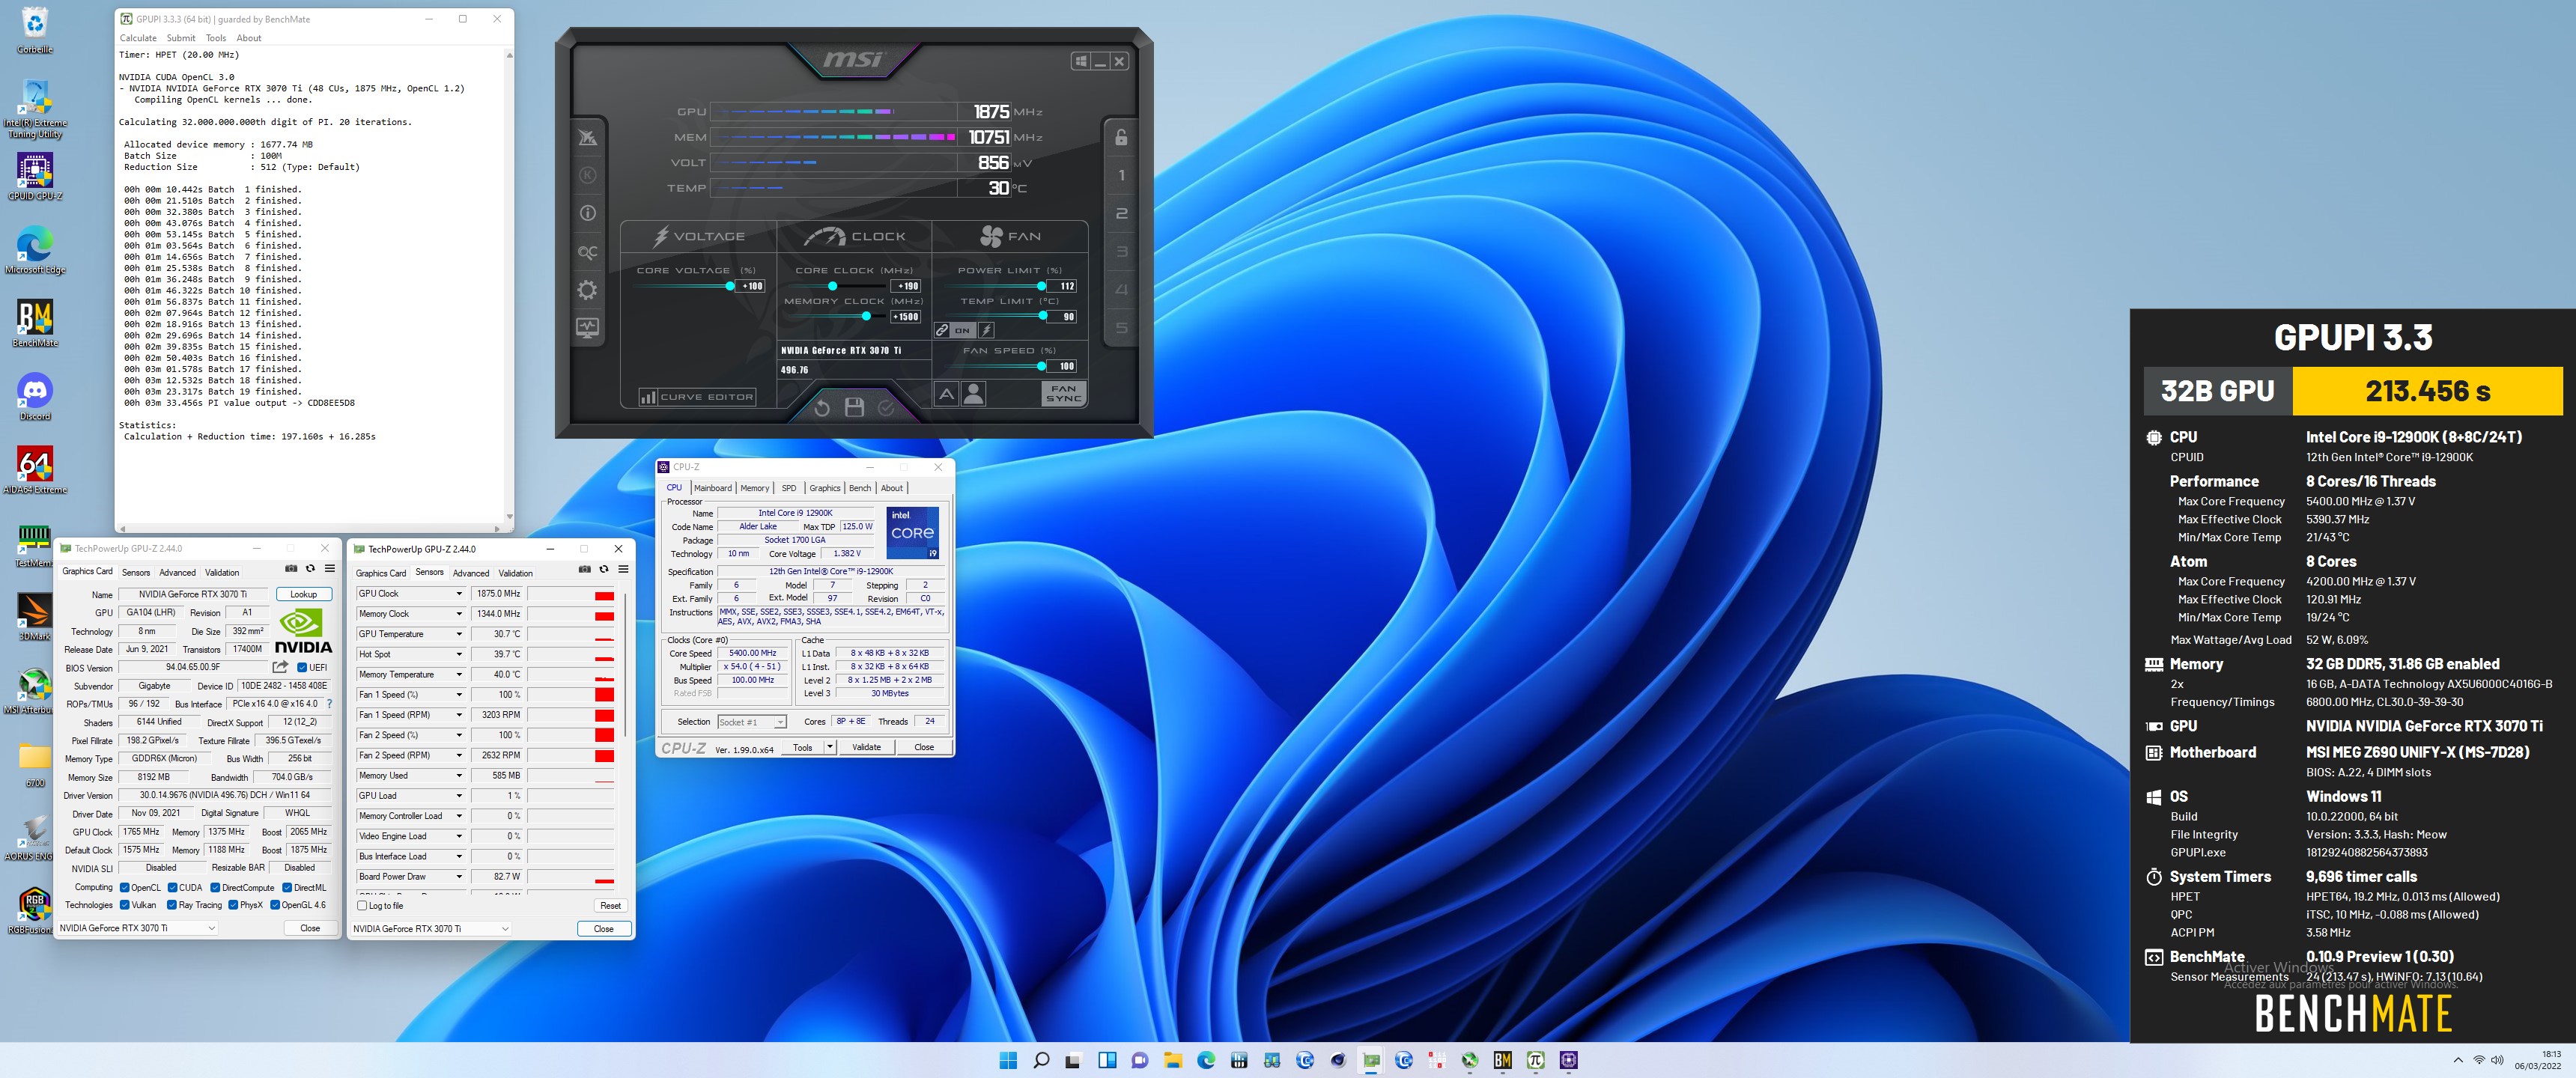This screenshot has height=1078, width=2576.
Task: Expand GPU Clock sensor dropdown
Action: (459, 594)
